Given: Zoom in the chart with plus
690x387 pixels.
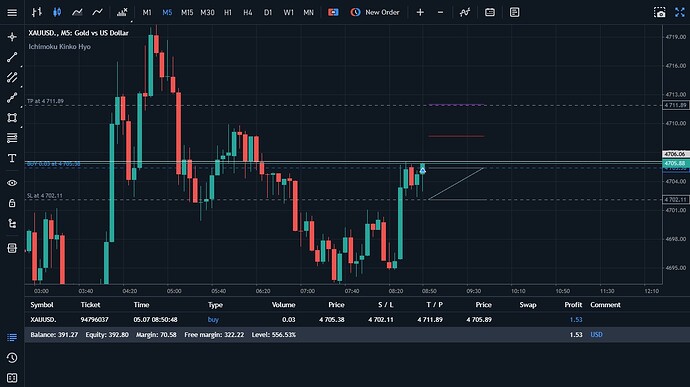Looking at the screenshot, I should point(420,12).
